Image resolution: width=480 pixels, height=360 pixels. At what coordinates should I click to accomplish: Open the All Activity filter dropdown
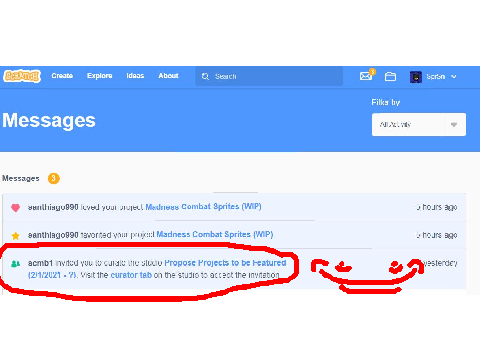pyautogui.click(x=419, y=125)
